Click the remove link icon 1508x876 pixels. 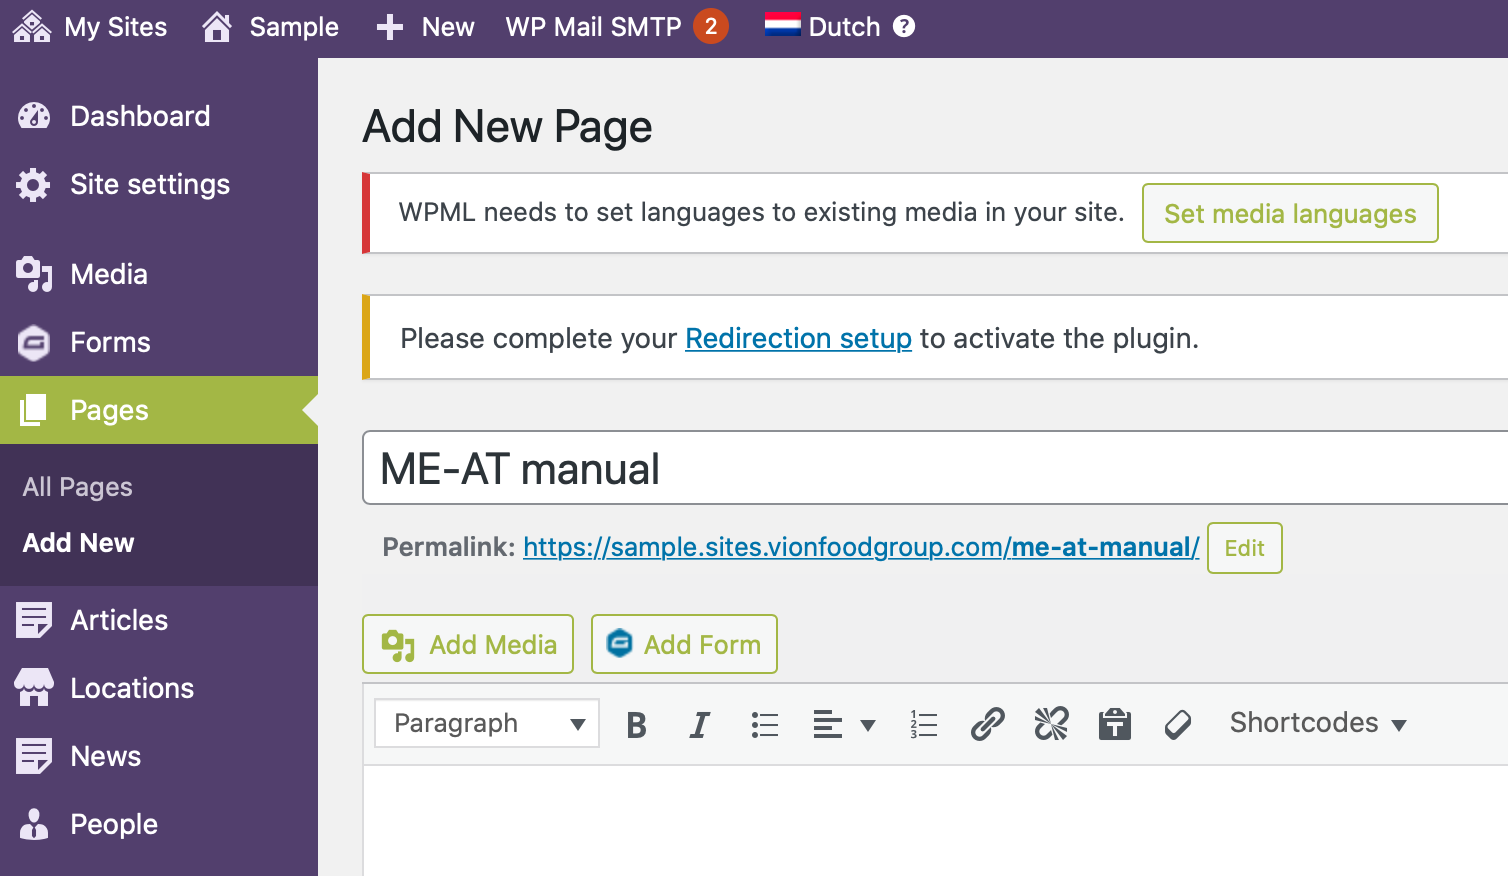point(1051,724)
